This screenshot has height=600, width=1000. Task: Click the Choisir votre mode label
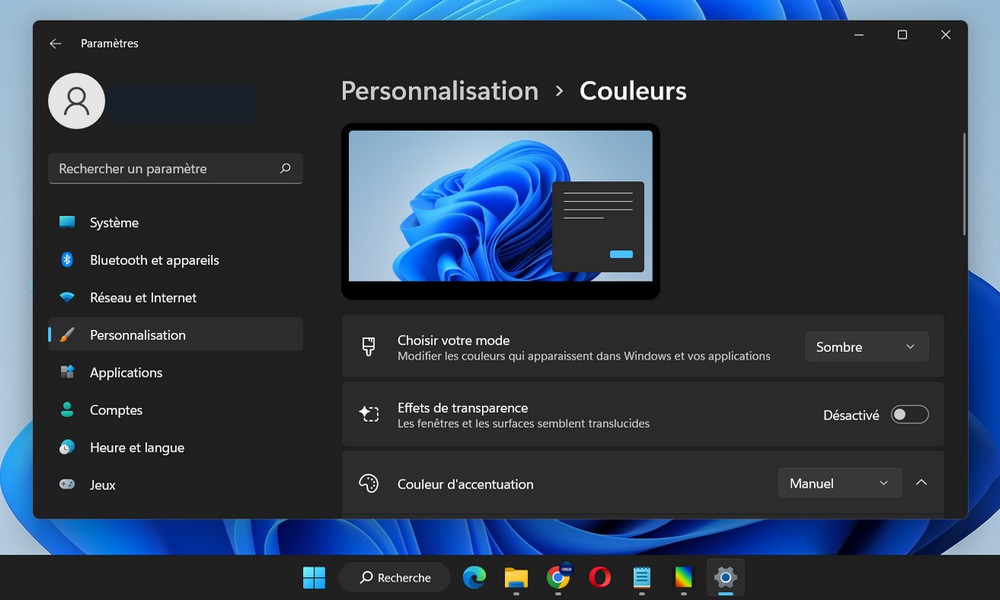click(x=453, y=340)
